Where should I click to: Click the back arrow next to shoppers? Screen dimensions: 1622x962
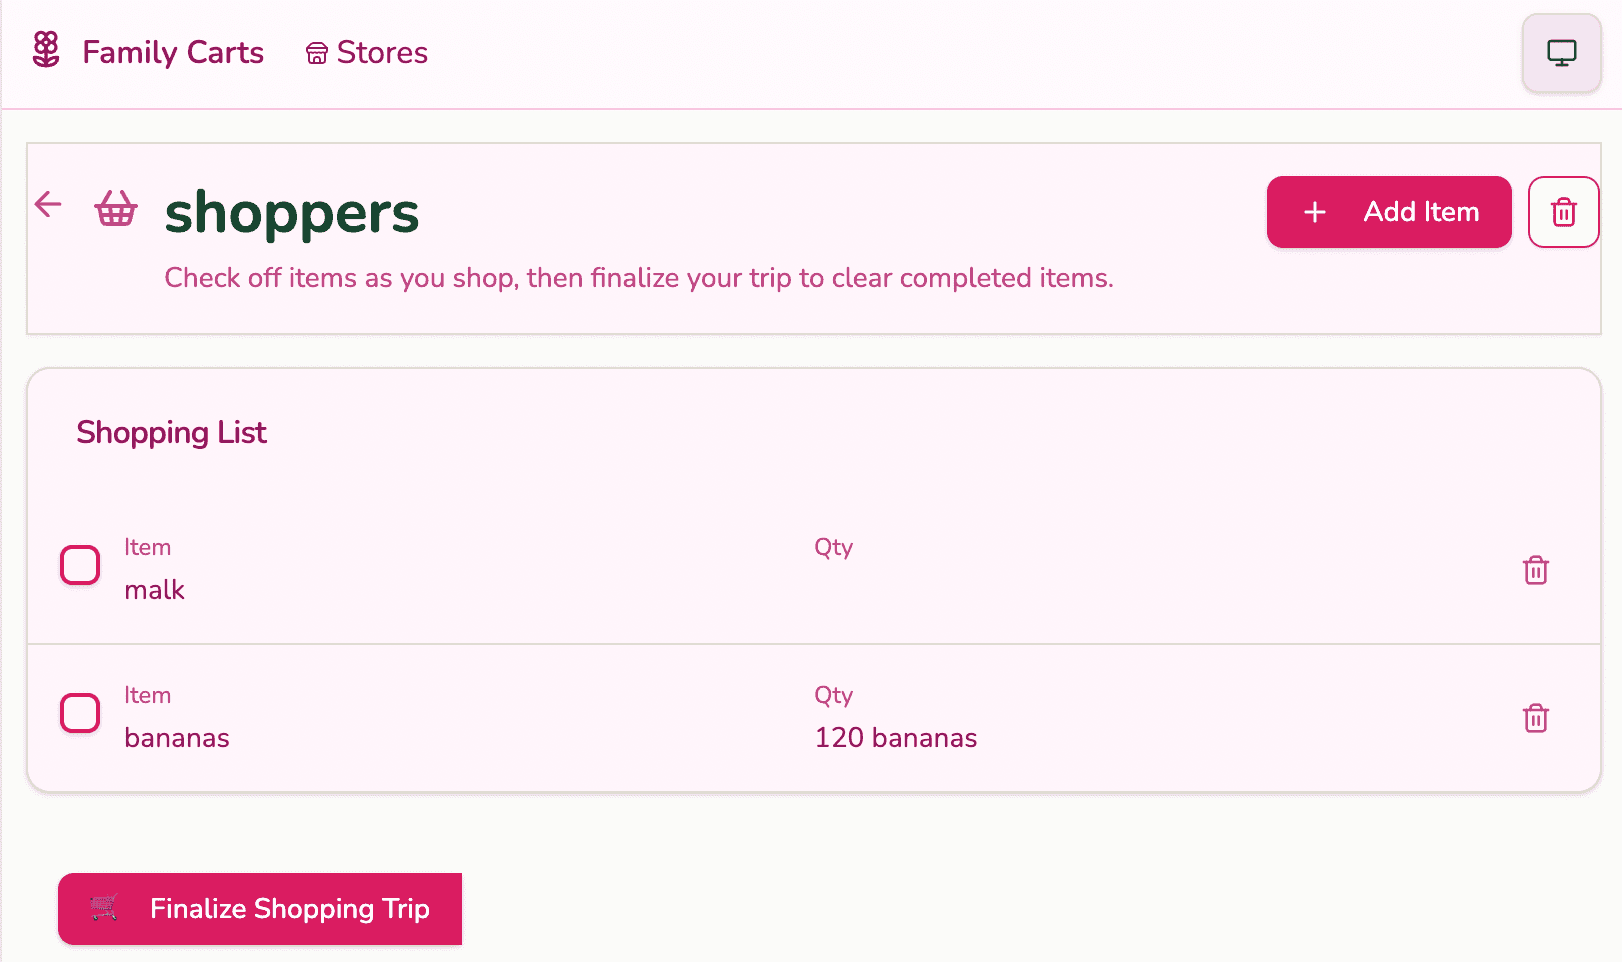[x=48, y=205]
